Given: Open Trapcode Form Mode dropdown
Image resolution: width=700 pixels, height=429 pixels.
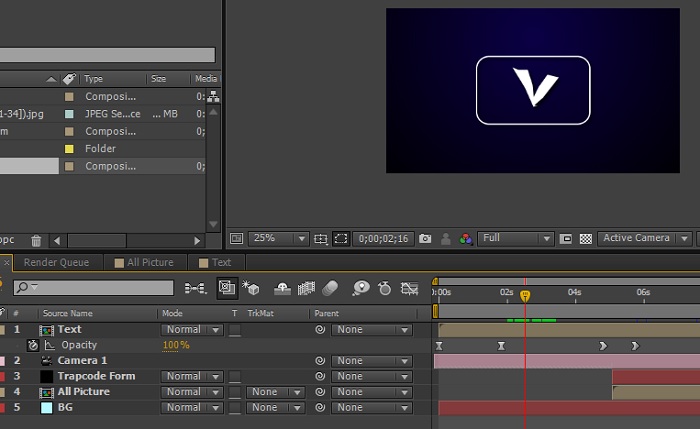Looking at the screenshot, I should click(192, 377).
